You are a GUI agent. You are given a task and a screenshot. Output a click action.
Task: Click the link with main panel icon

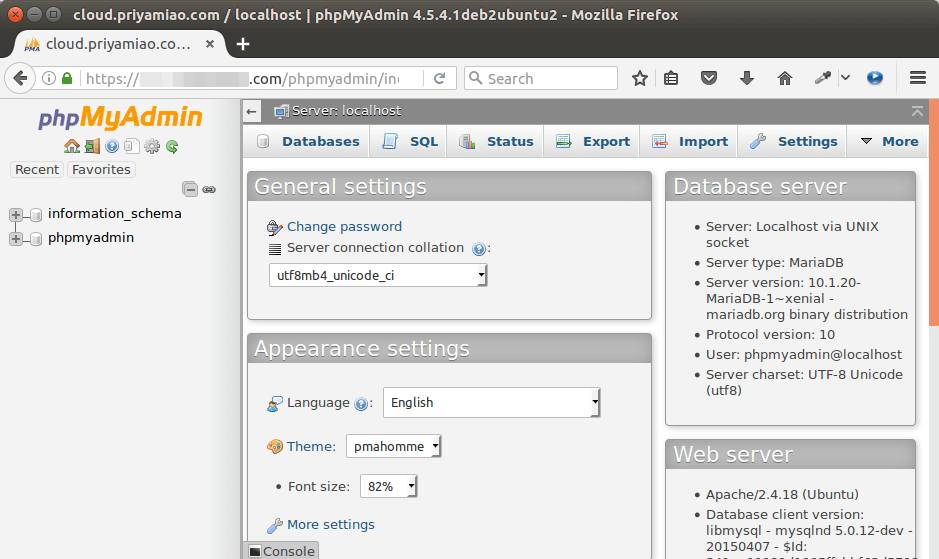(209, 189)
